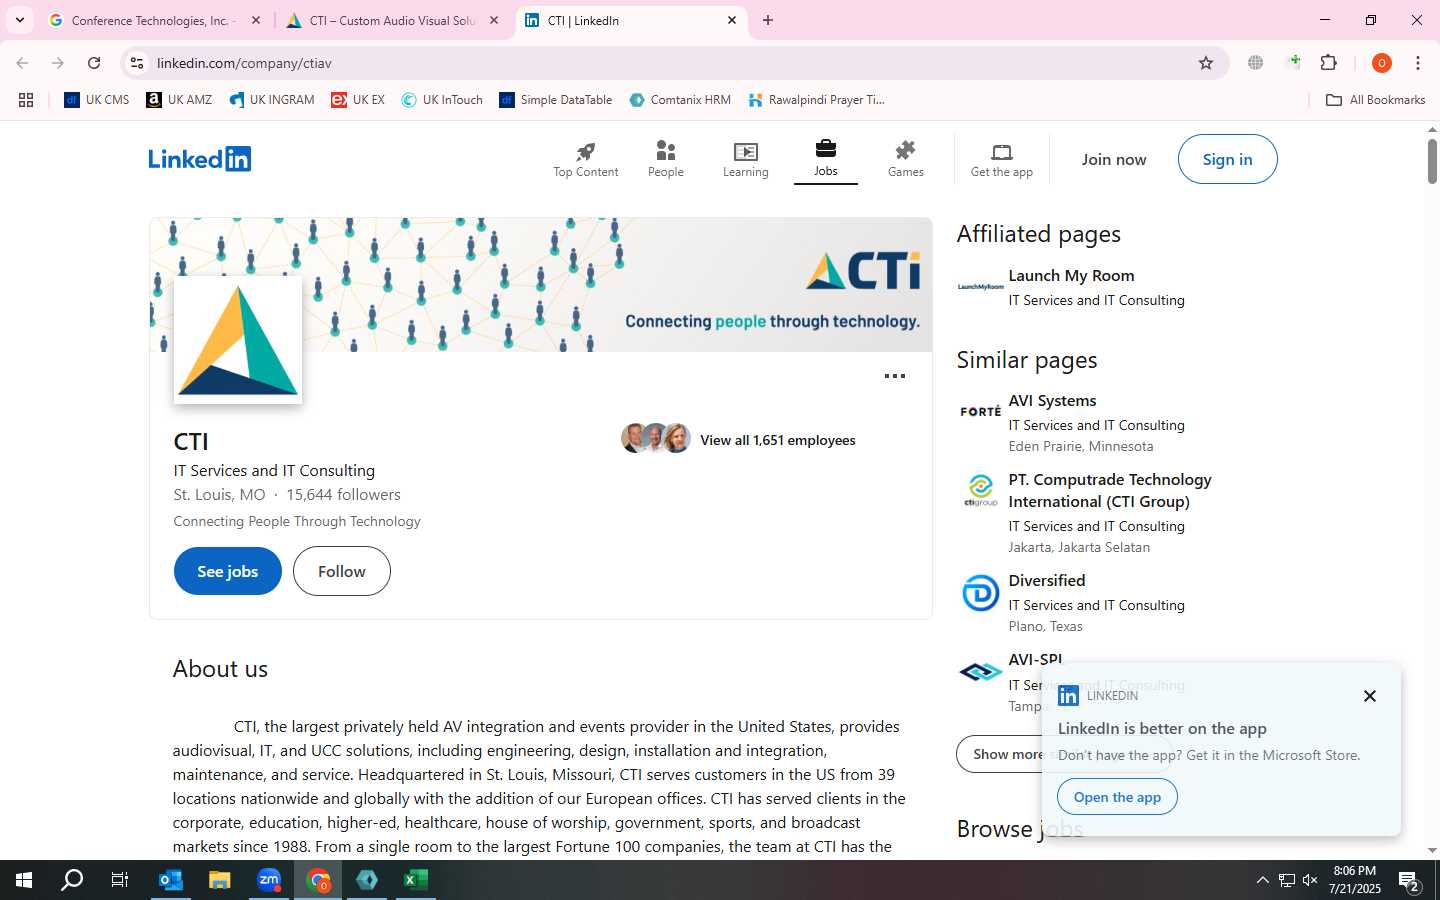Open Excel from the taskbar
1440x900 pixels.
click(x=416, y=880)
